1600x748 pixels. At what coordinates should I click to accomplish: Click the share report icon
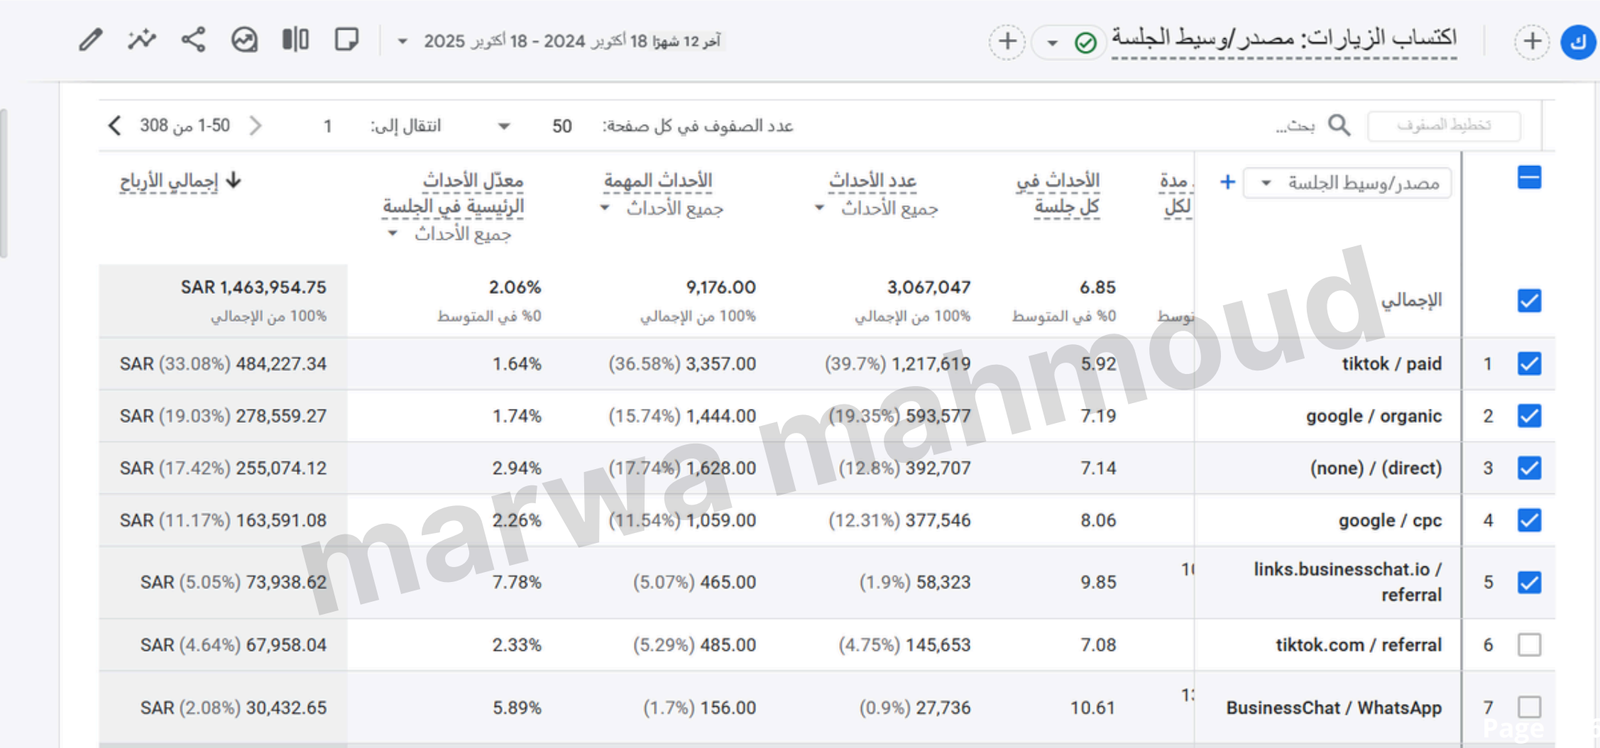(x=193, y=40)
